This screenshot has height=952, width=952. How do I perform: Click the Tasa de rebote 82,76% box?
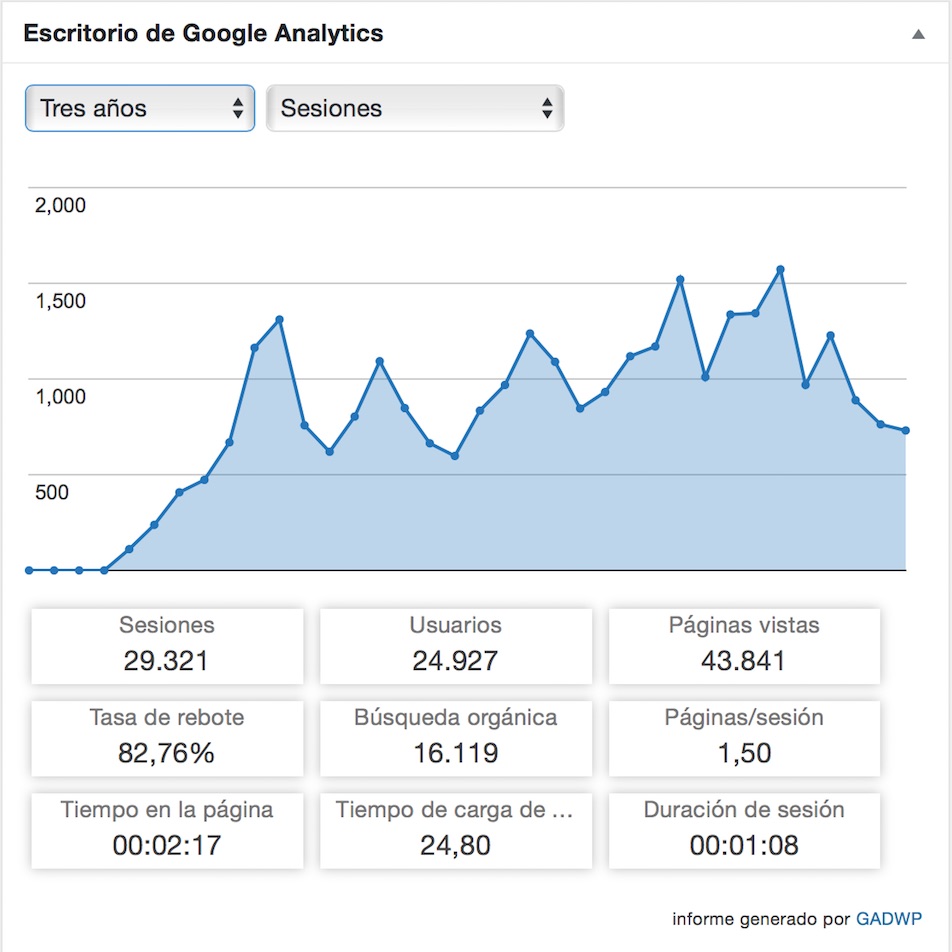167,738
